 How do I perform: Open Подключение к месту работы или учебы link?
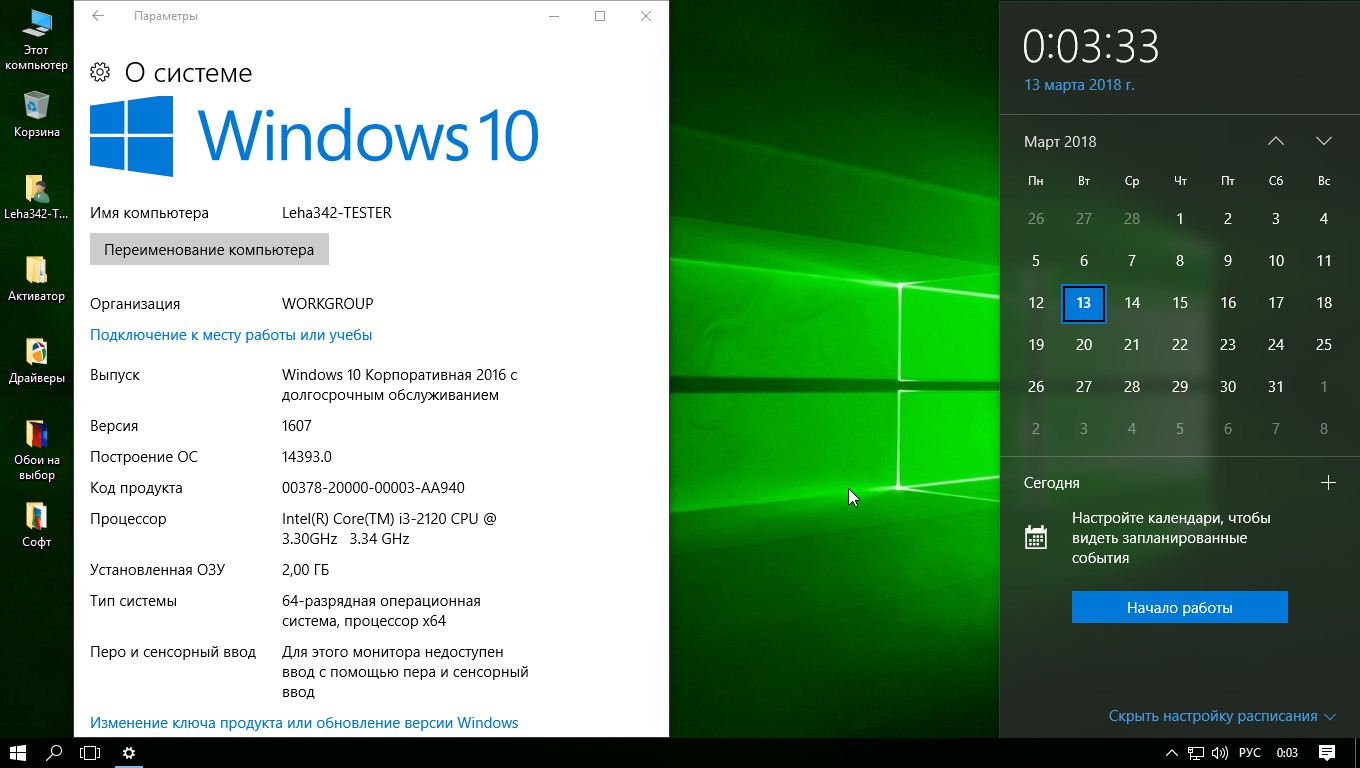231,335
